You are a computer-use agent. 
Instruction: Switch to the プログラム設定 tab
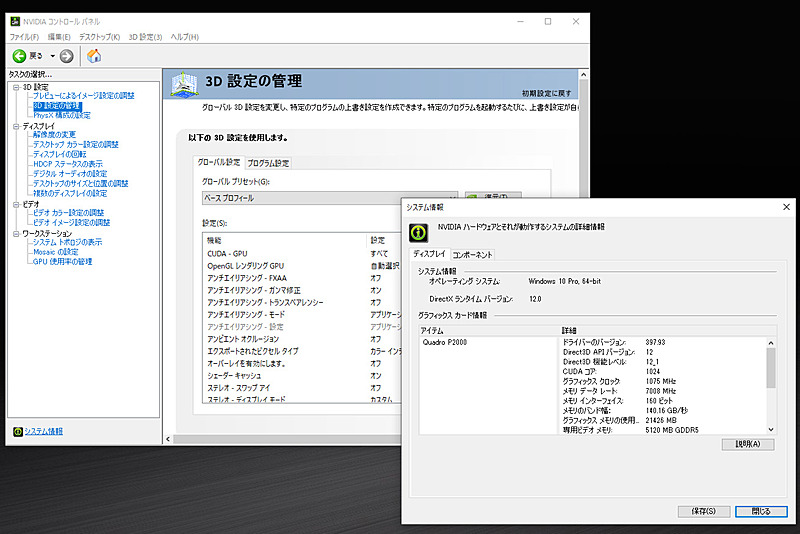click(268, 163)
